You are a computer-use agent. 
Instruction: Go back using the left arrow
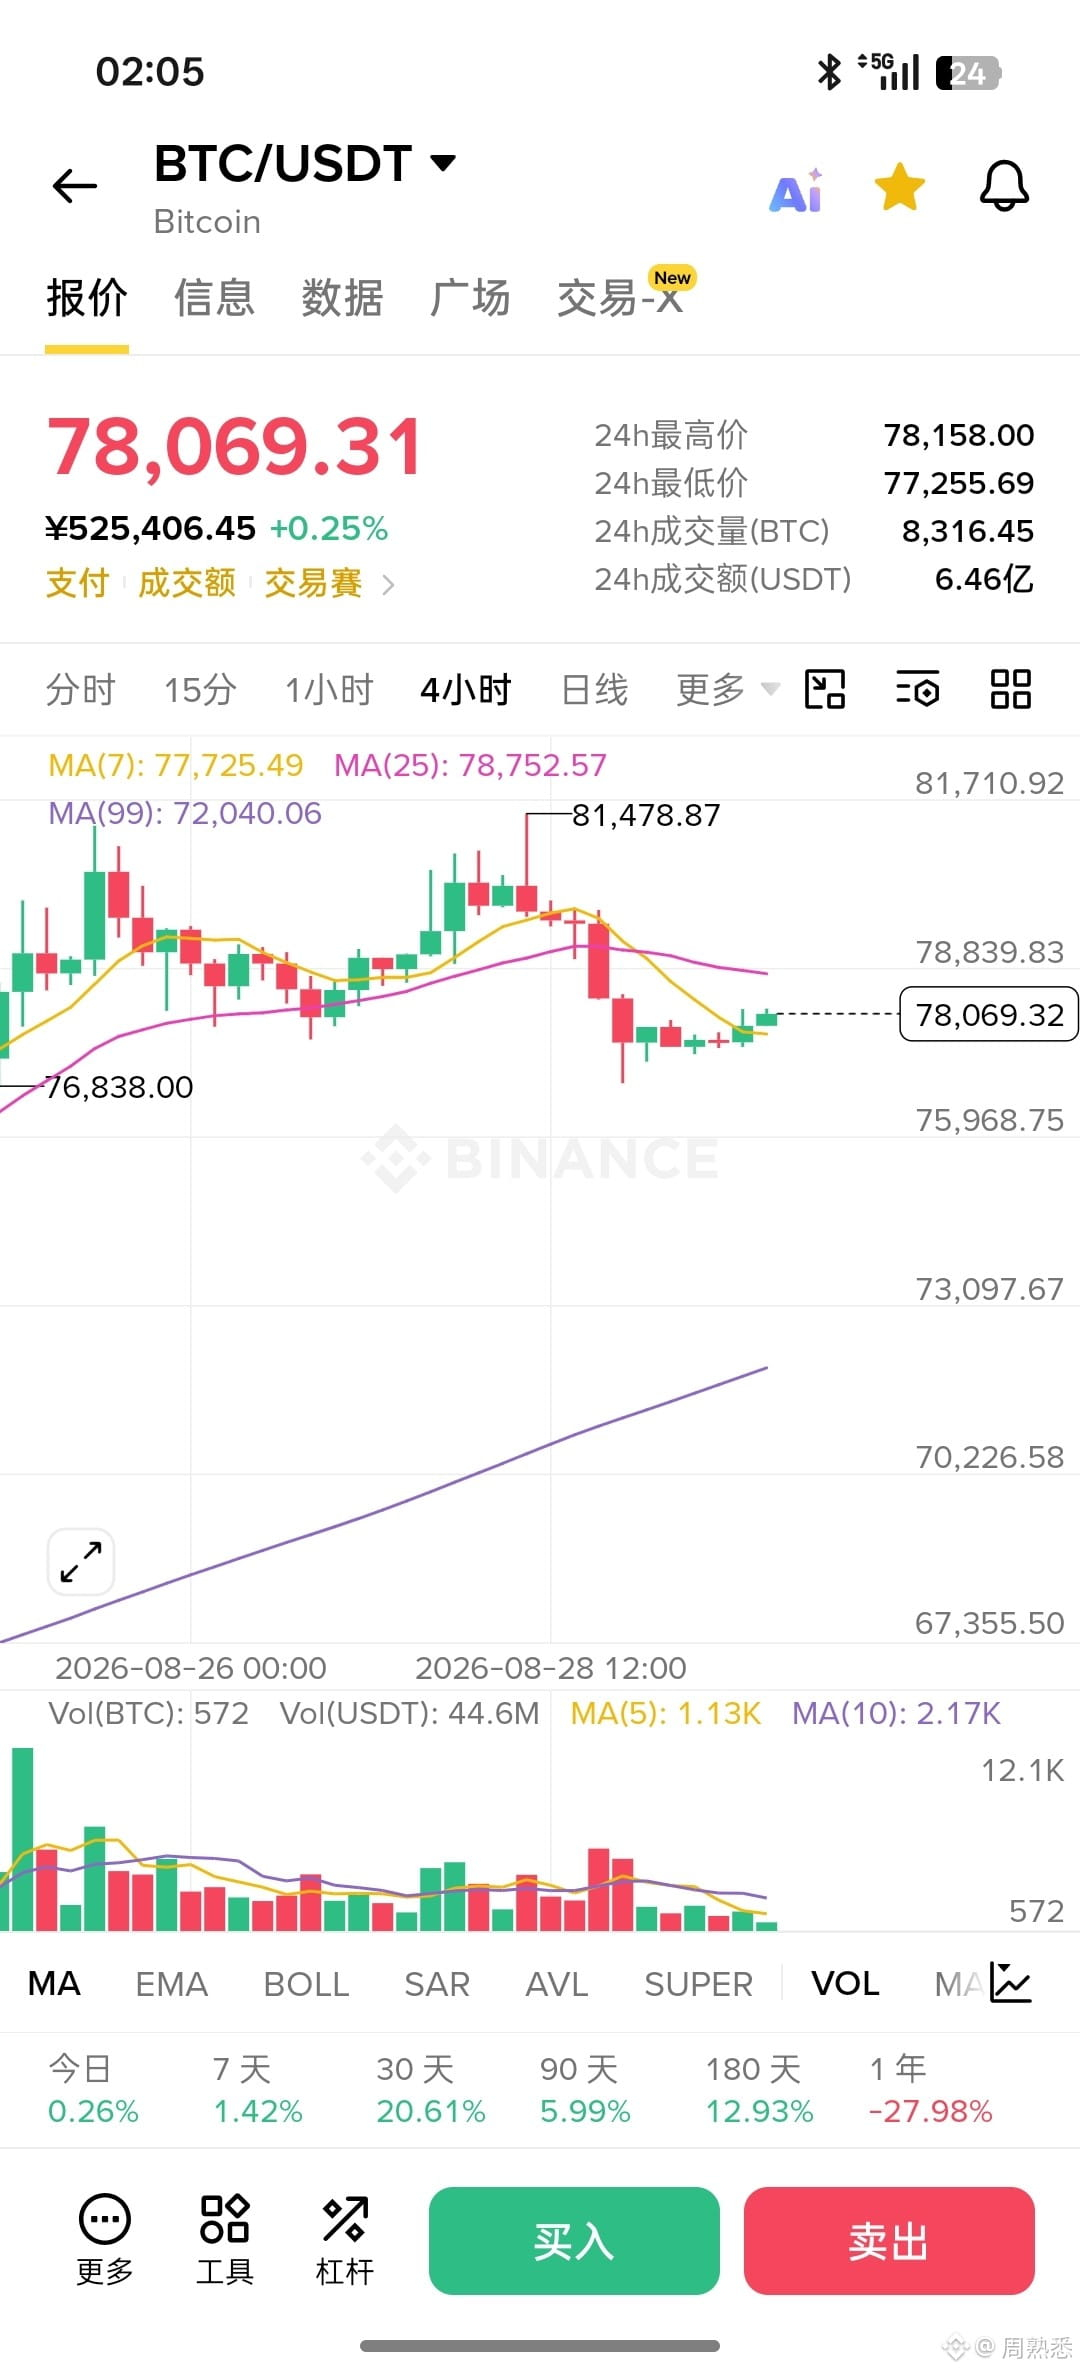[75, 186]
